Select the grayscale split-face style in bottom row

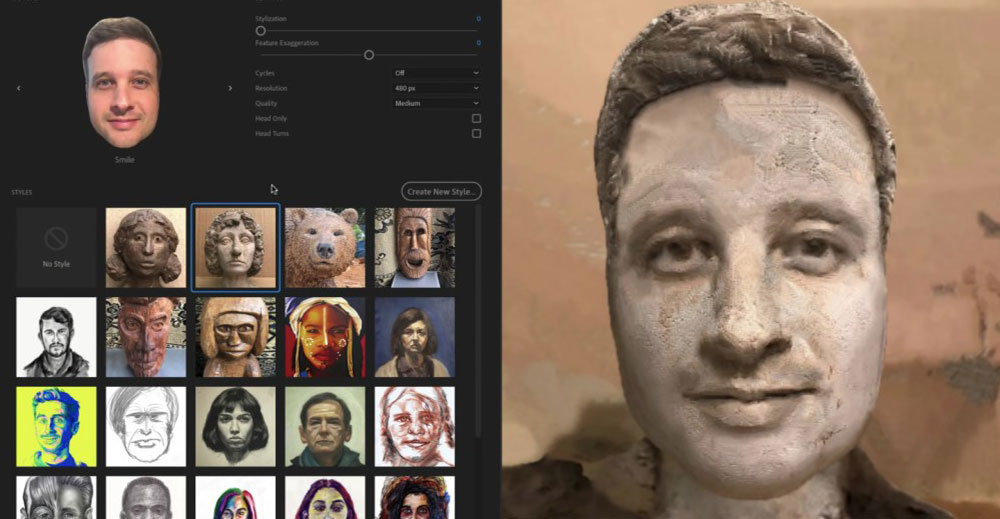pyautogui.click(x=56, y=497)
